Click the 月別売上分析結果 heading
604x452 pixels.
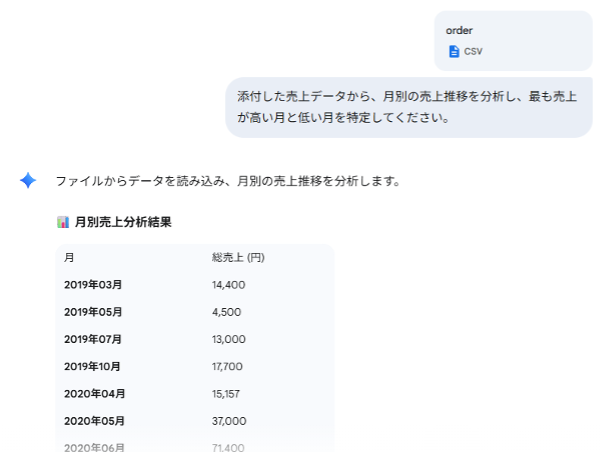(123, 222)
